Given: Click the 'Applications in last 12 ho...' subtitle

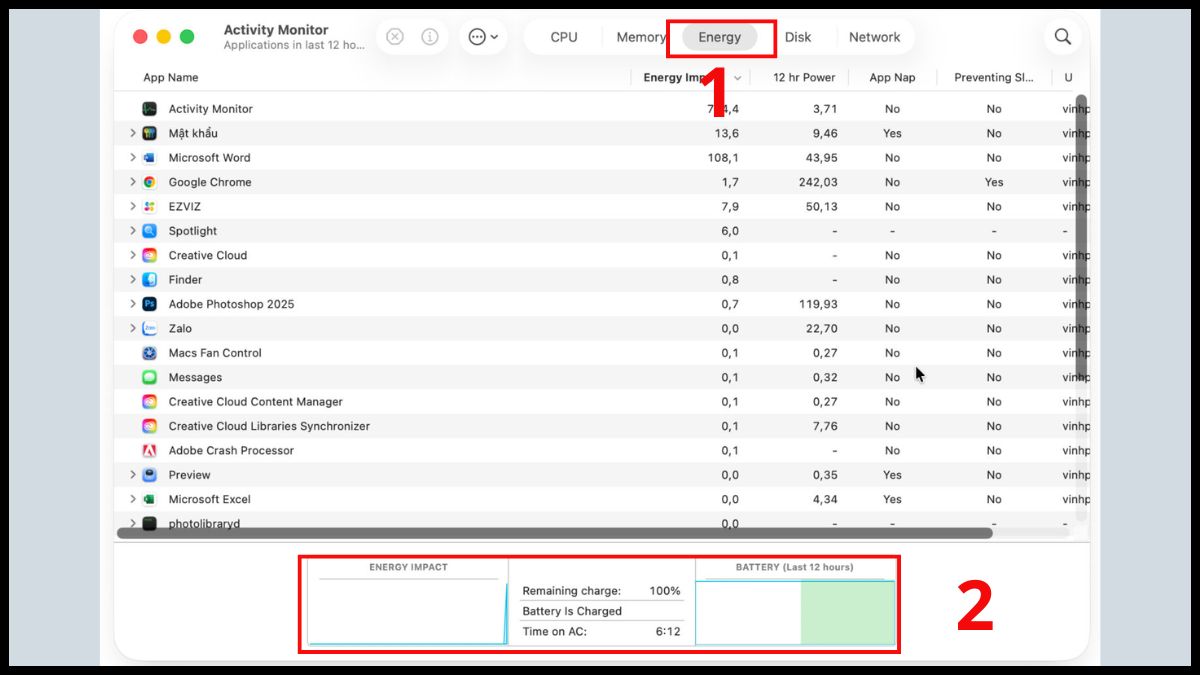Looking at the screenshot, I should 294,45.
